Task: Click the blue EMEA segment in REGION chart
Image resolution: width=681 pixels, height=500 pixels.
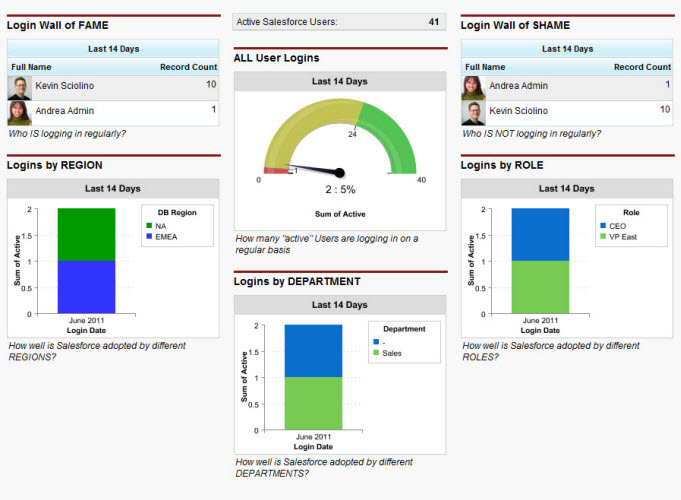Action: 86,287
